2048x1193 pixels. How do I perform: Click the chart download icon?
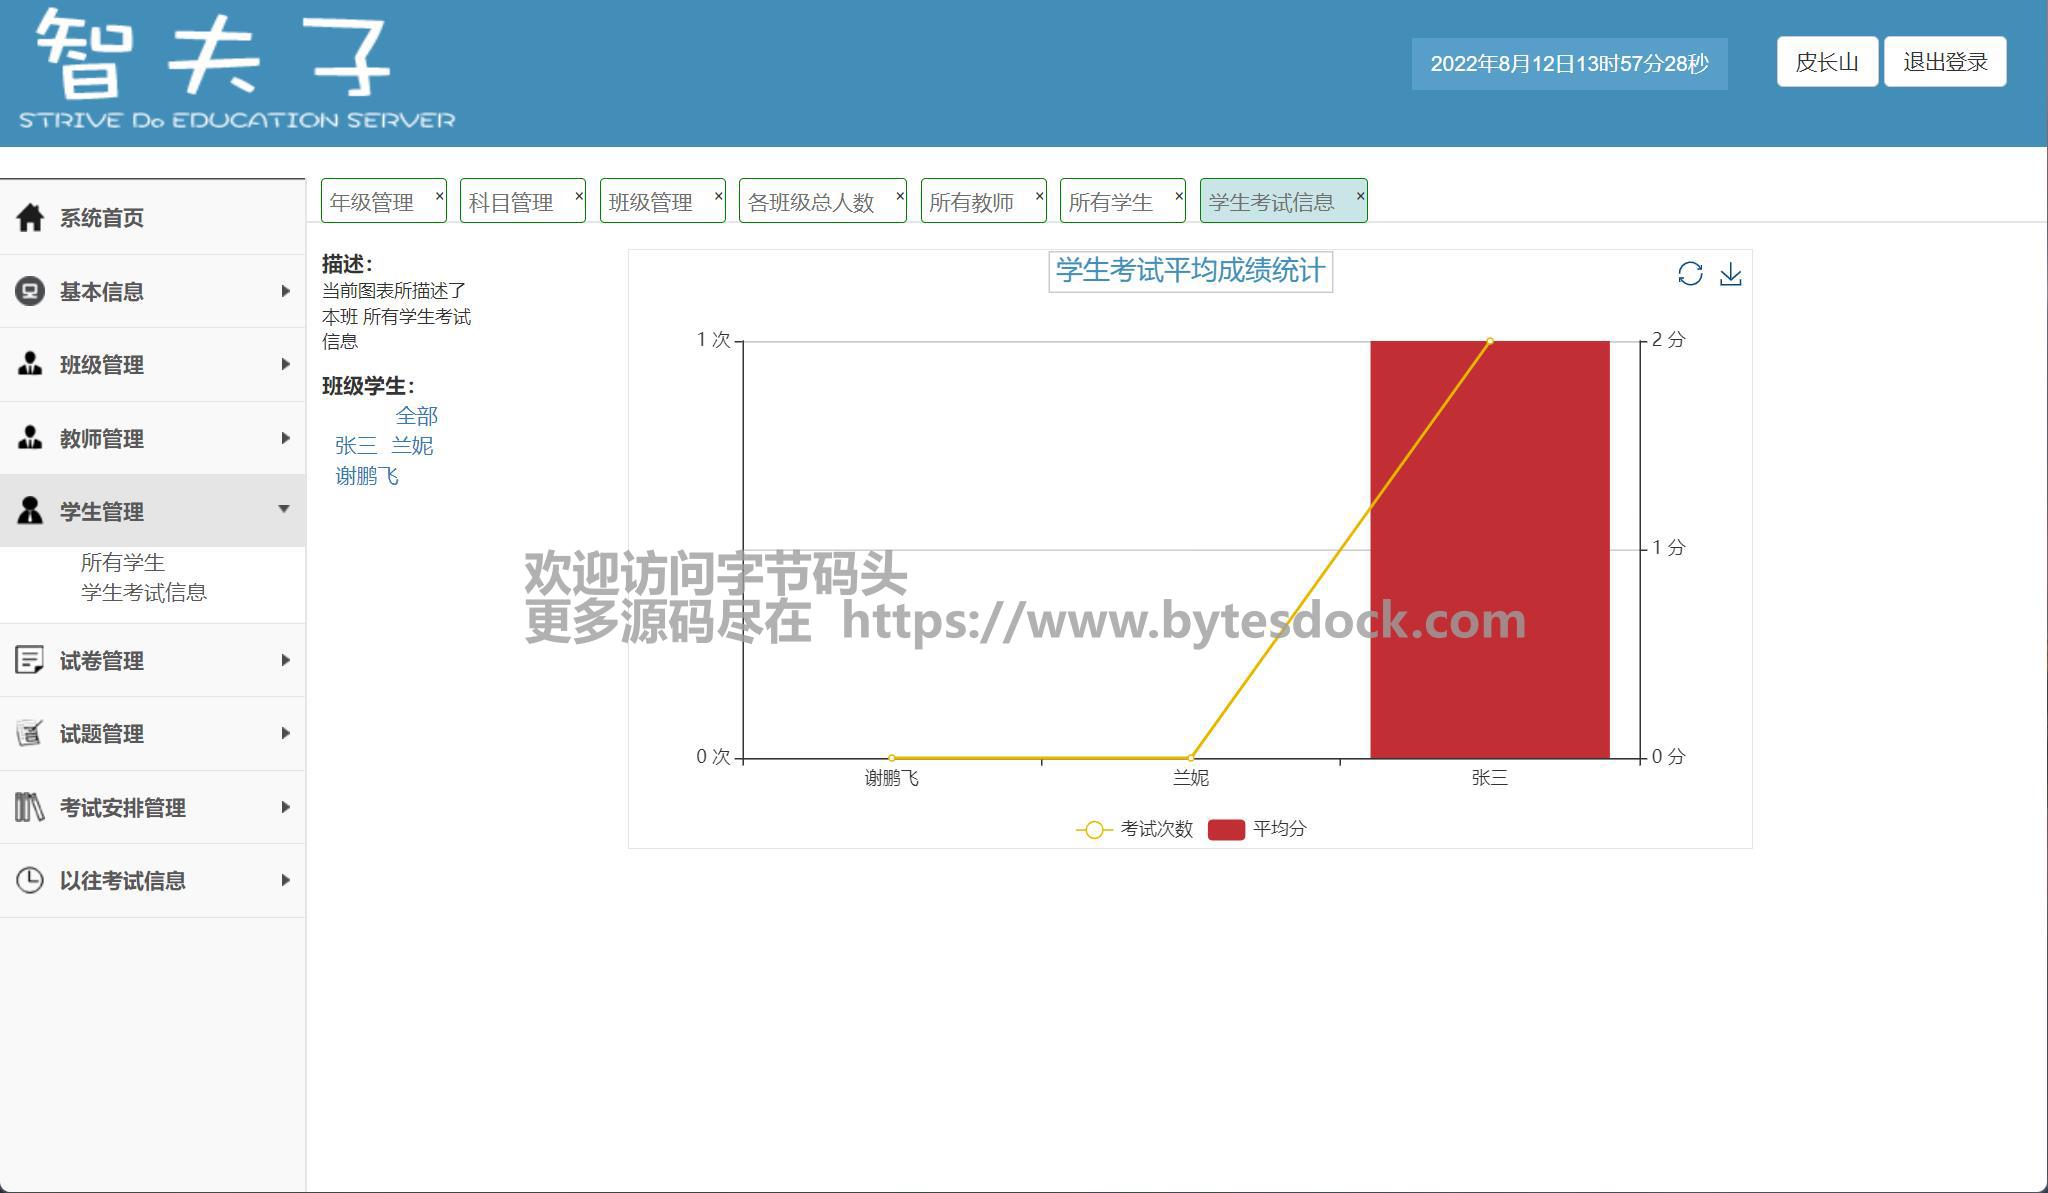[1731, 274]
